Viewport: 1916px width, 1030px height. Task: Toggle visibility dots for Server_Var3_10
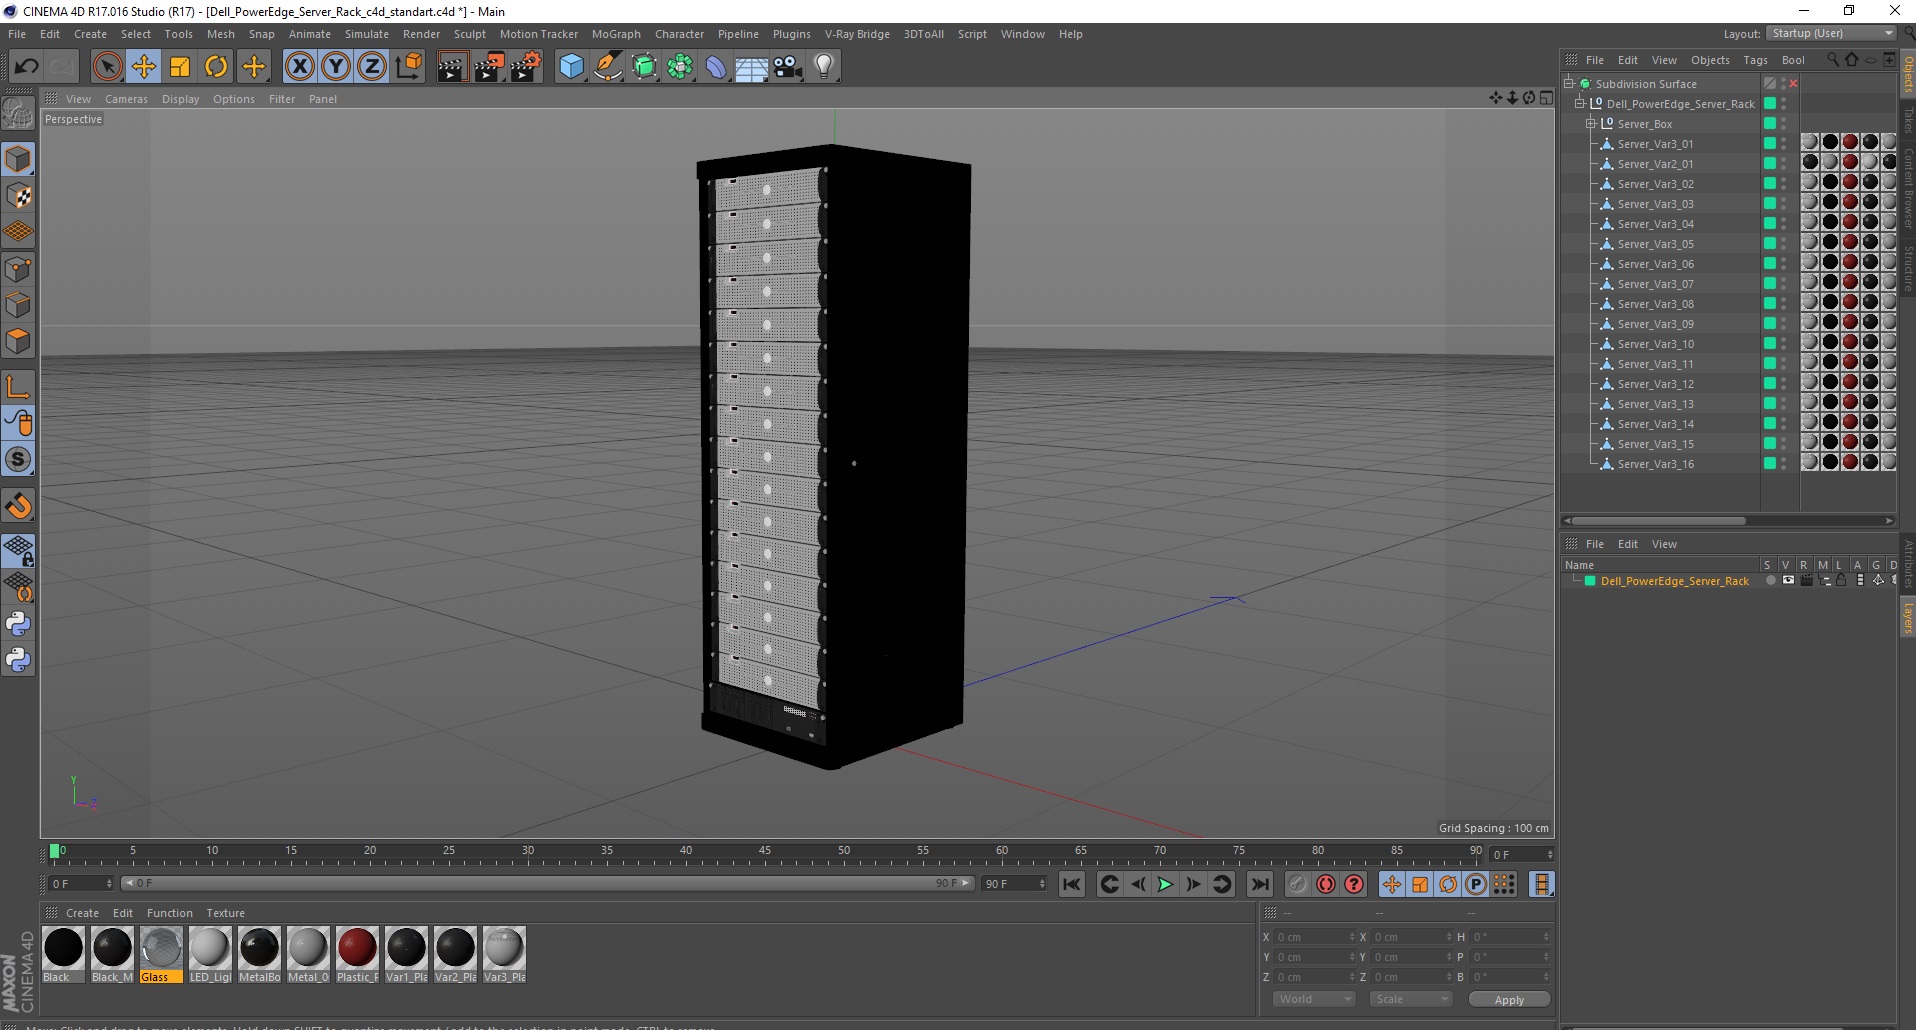click(1784, 344)
